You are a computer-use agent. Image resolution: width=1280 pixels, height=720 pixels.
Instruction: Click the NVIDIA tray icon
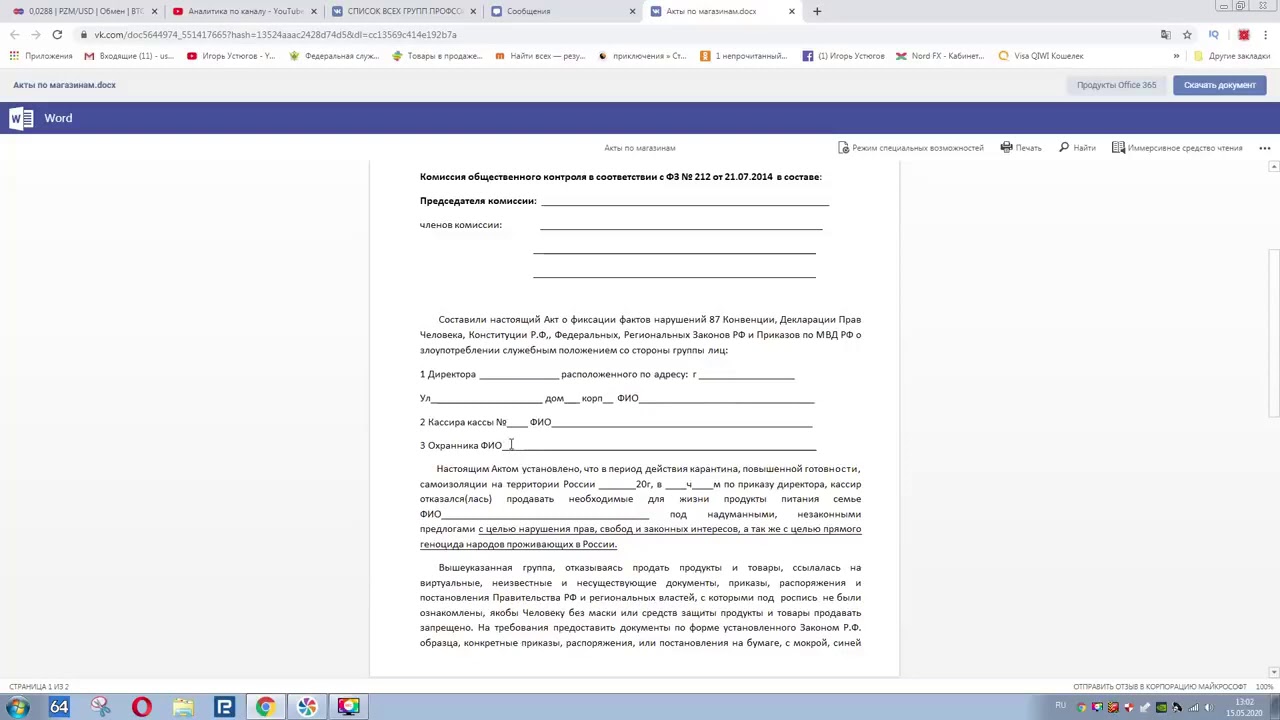click(x=1161, y=708)
